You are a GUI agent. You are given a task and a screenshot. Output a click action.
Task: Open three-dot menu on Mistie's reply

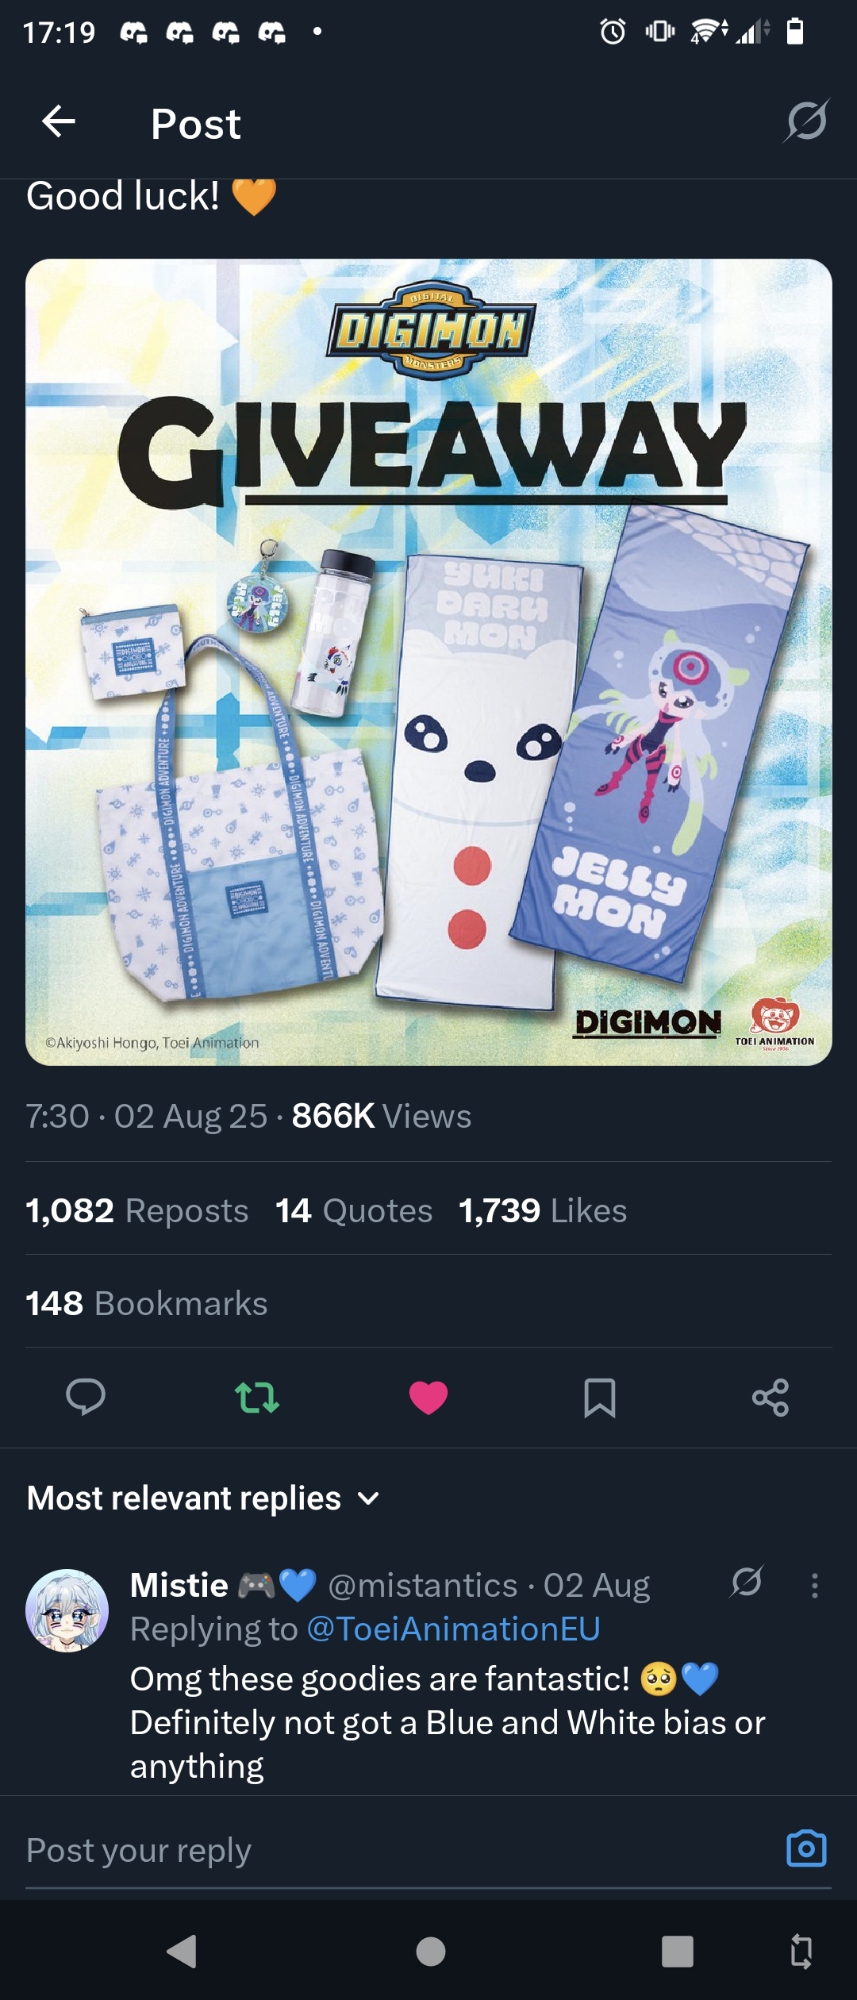[815, 1585]
